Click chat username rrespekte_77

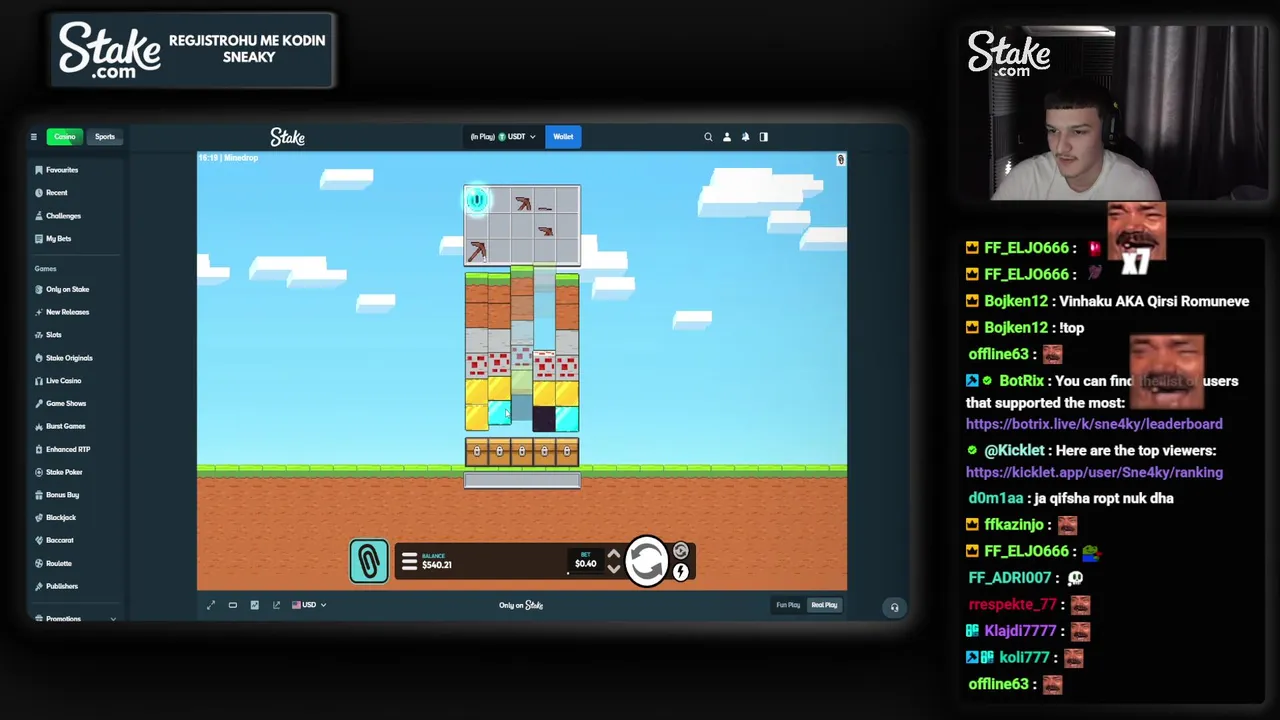tap(1013, 605)
